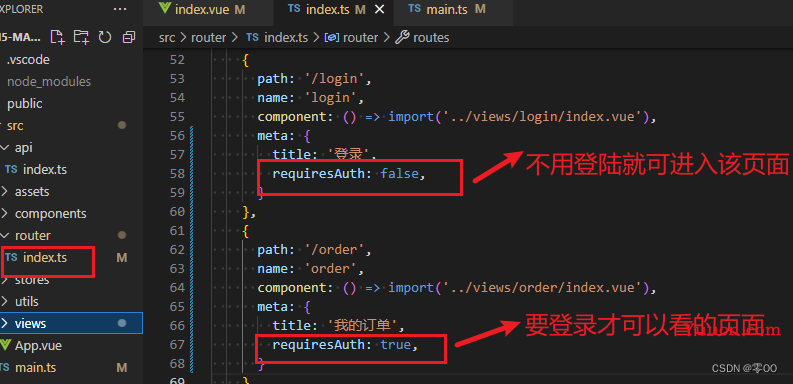
Task: Click router folder in the breadcrumb
Action: [x=208, y=38]
